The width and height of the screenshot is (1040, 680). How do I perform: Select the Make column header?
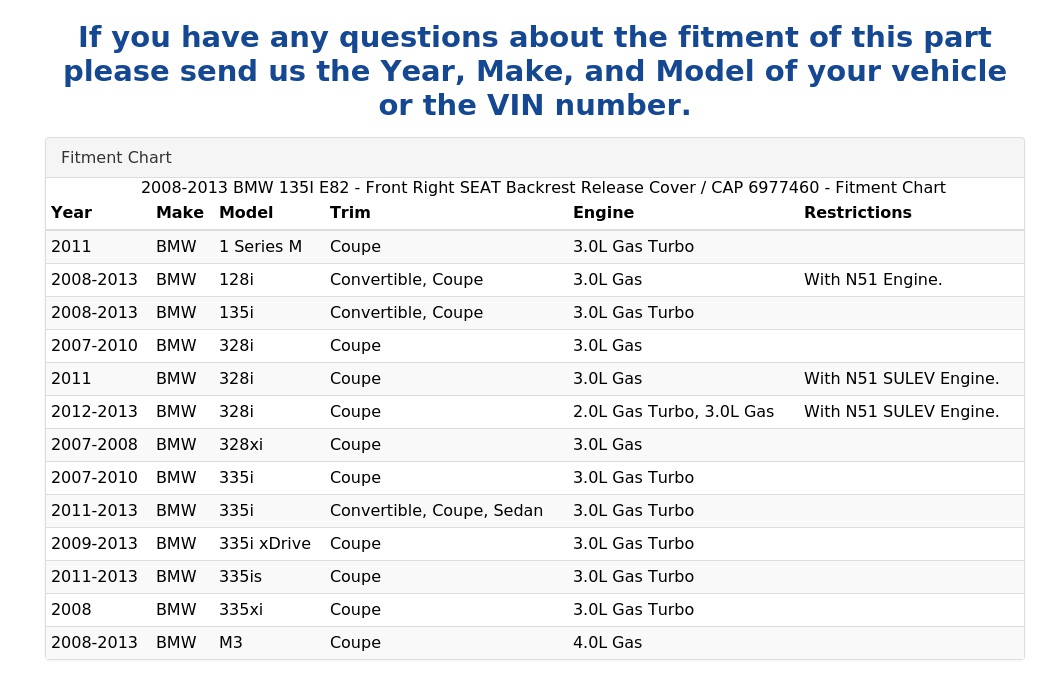click(180, 212)
